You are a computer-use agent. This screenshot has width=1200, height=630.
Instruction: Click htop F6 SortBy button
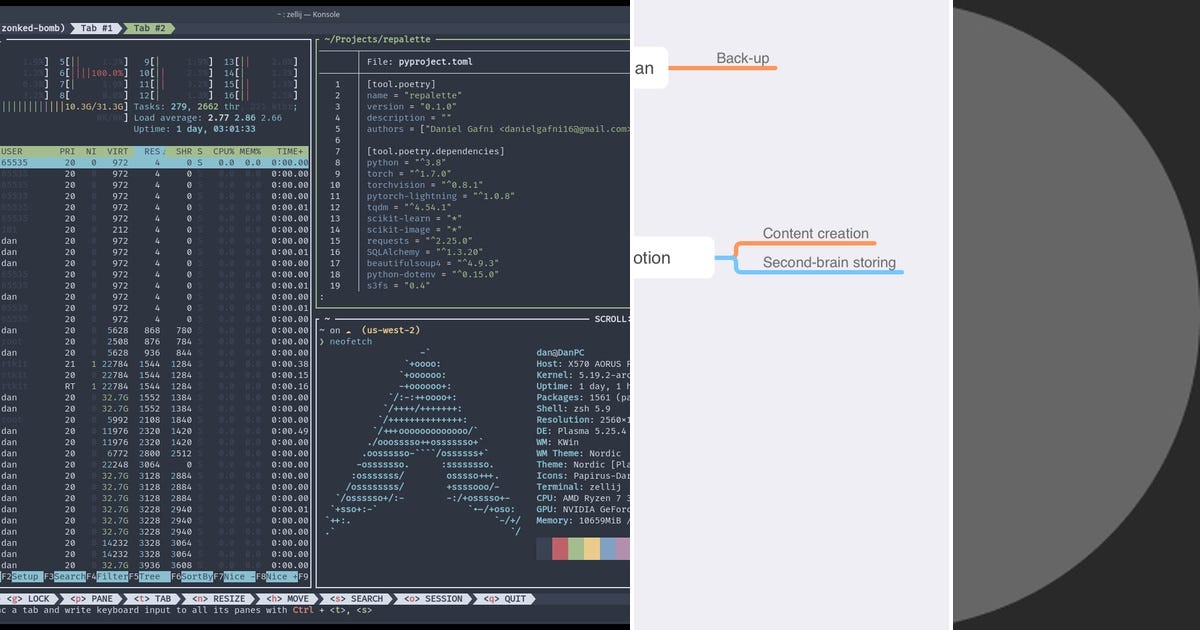click(191, 577)
